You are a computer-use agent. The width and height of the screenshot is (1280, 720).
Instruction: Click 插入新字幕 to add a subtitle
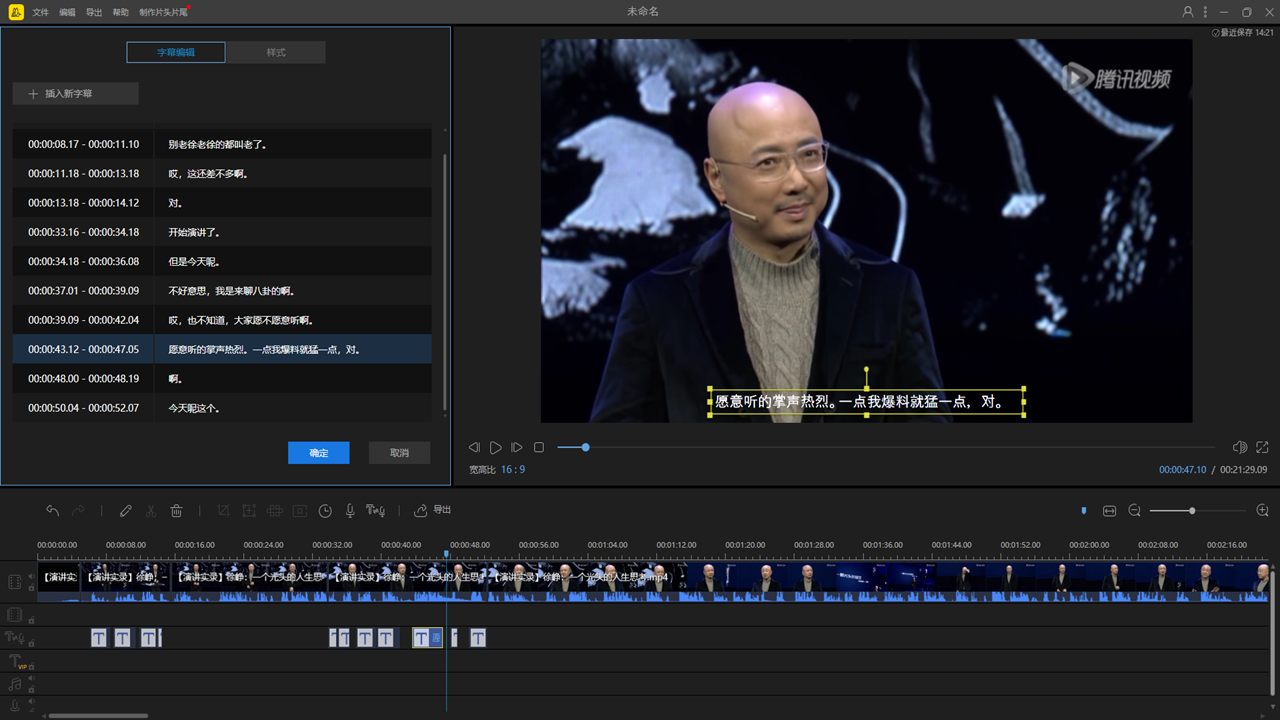coord(76,93)
